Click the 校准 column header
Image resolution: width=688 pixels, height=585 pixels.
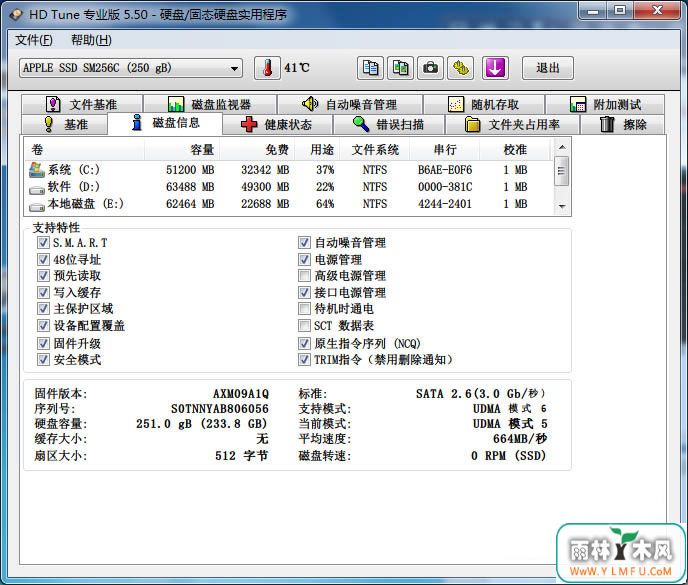tap(515, 150)
